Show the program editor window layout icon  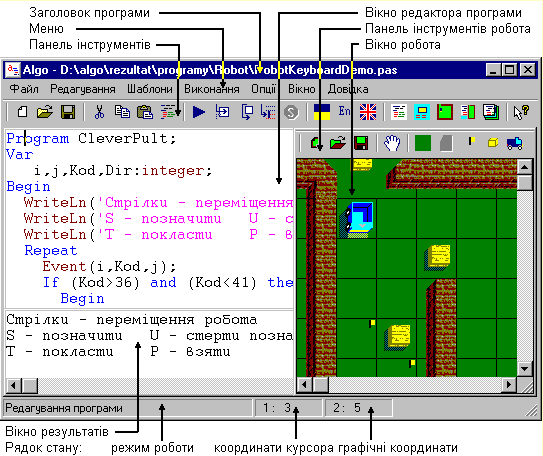[x=399, y=112]
